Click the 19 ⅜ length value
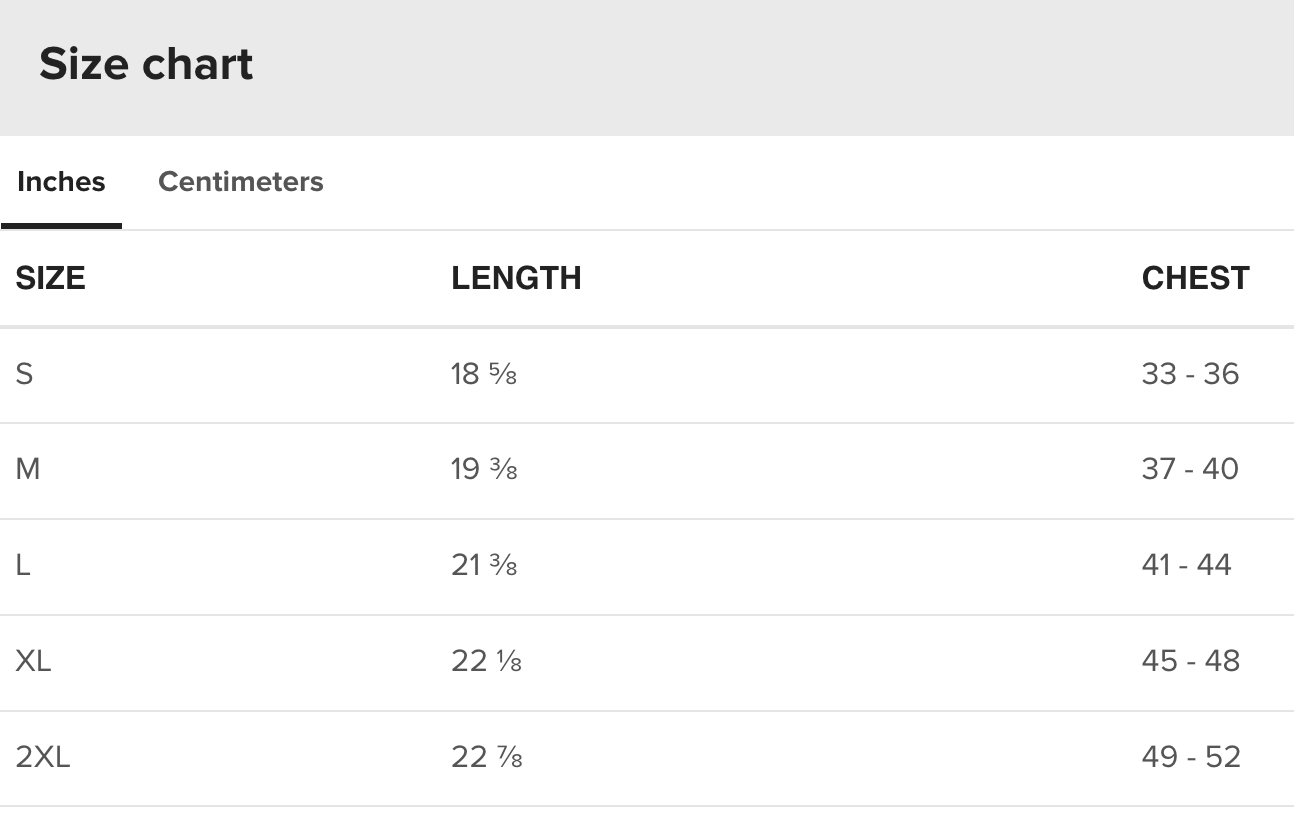 (x=483, y=469)
